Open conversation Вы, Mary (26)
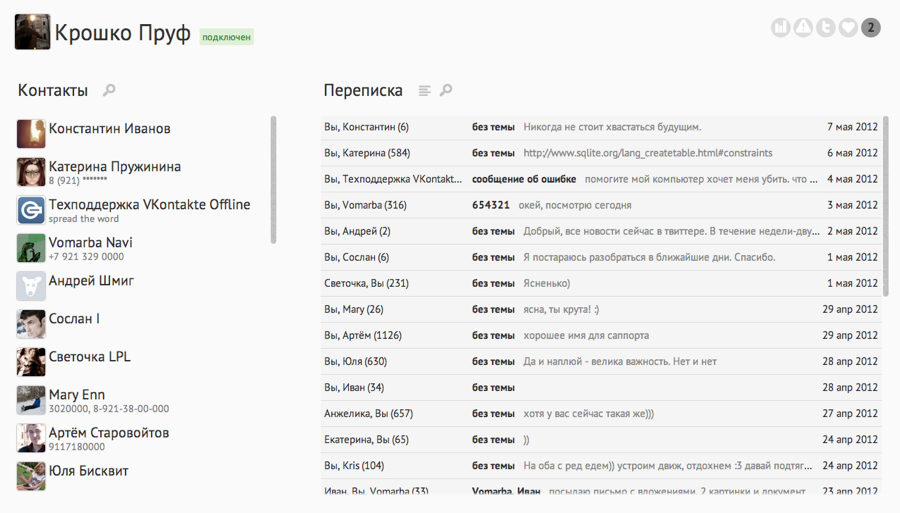Image resolution: width=900 pixels, height=513 pixels. tap(601, 309)
